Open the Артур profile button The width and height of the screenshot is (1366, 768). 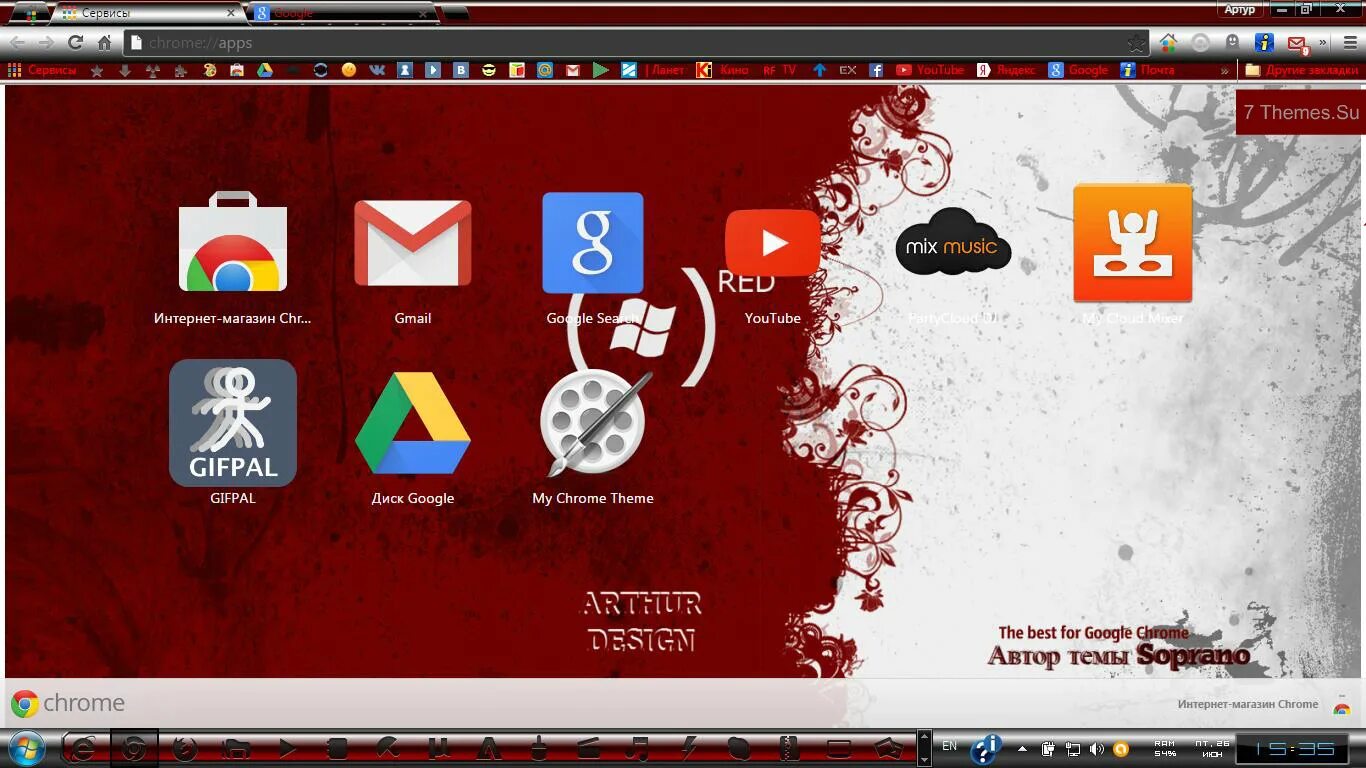coord(1239,9)
